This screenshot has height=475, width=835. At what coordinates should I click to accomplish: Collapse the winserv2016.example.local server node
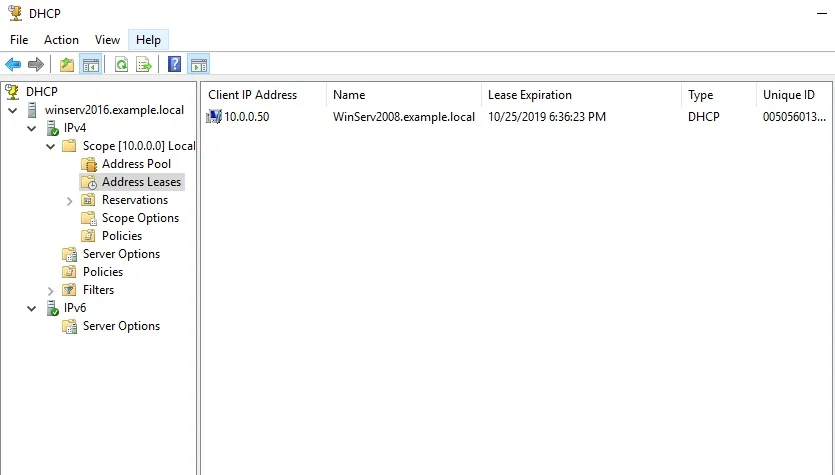[13, 110]
